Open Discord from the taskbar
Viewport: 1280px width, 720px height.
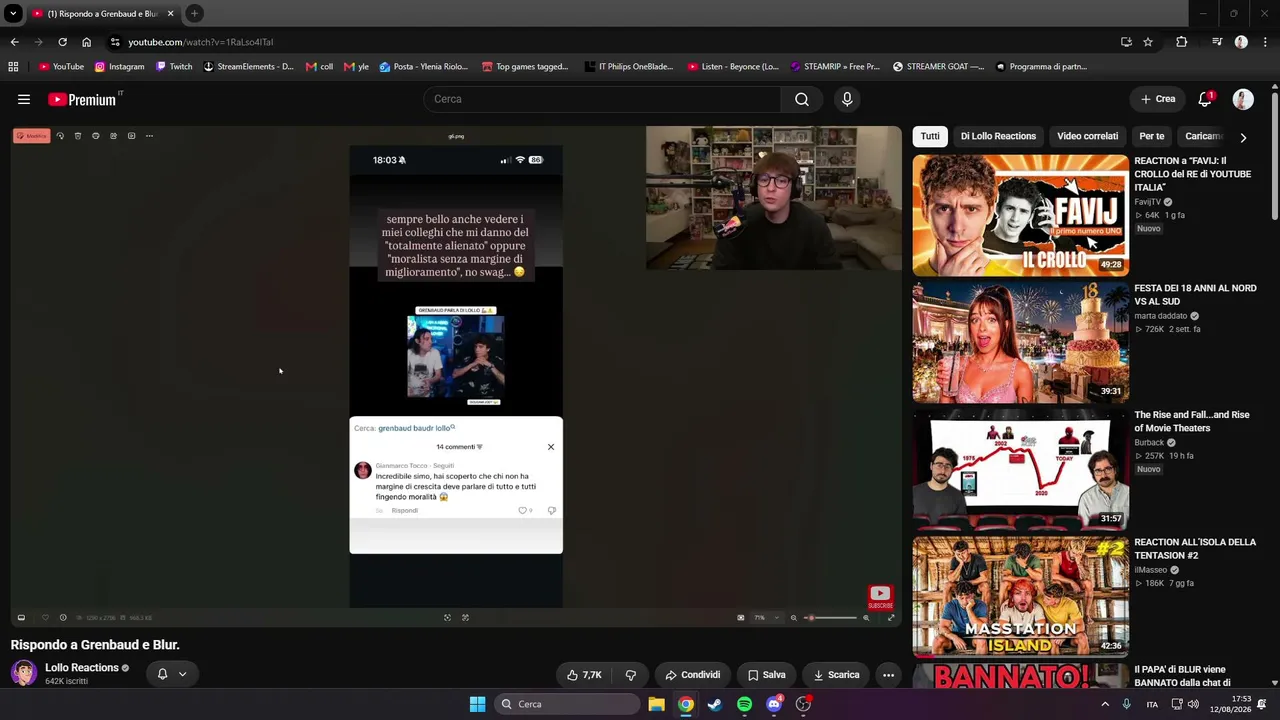[x=773, y=704]
